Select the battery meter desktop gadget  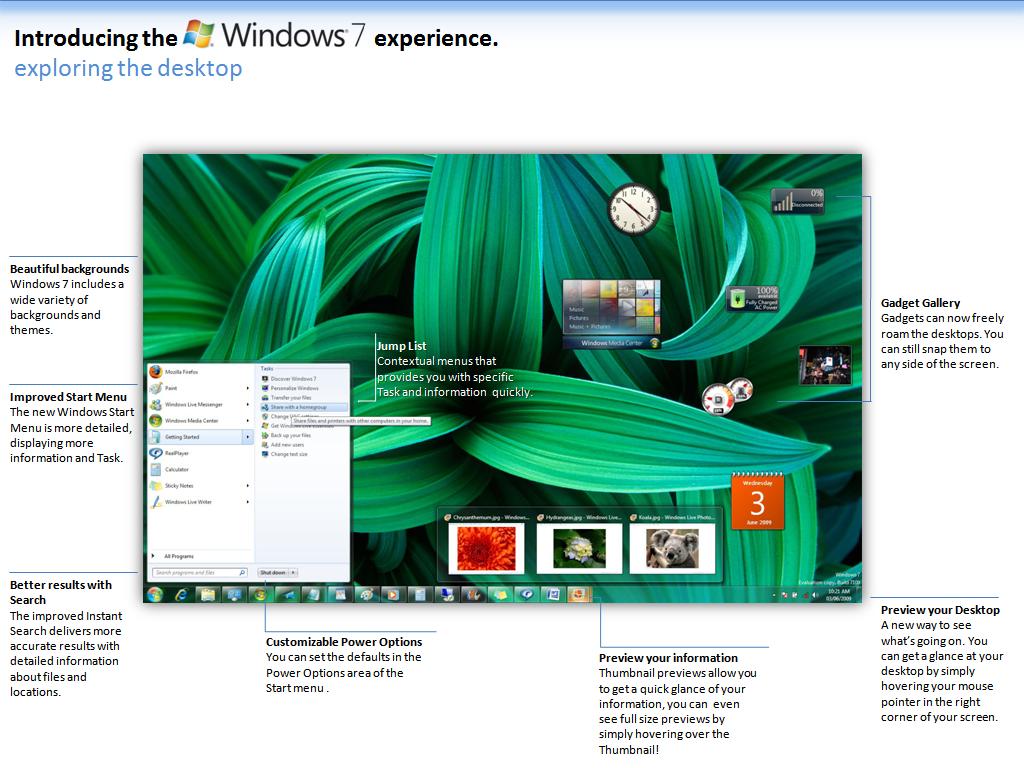[753, 298]
